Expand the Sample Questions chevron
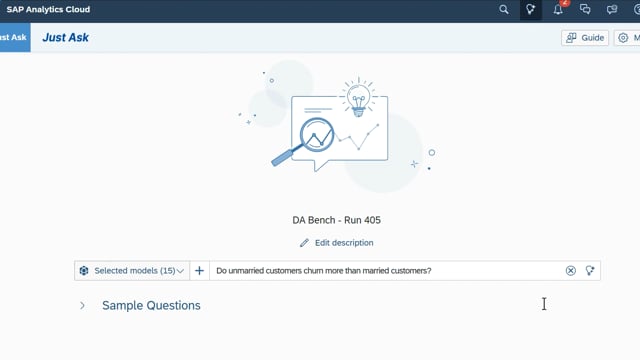This screenshot has width=640, height=360. coord(82,305)
